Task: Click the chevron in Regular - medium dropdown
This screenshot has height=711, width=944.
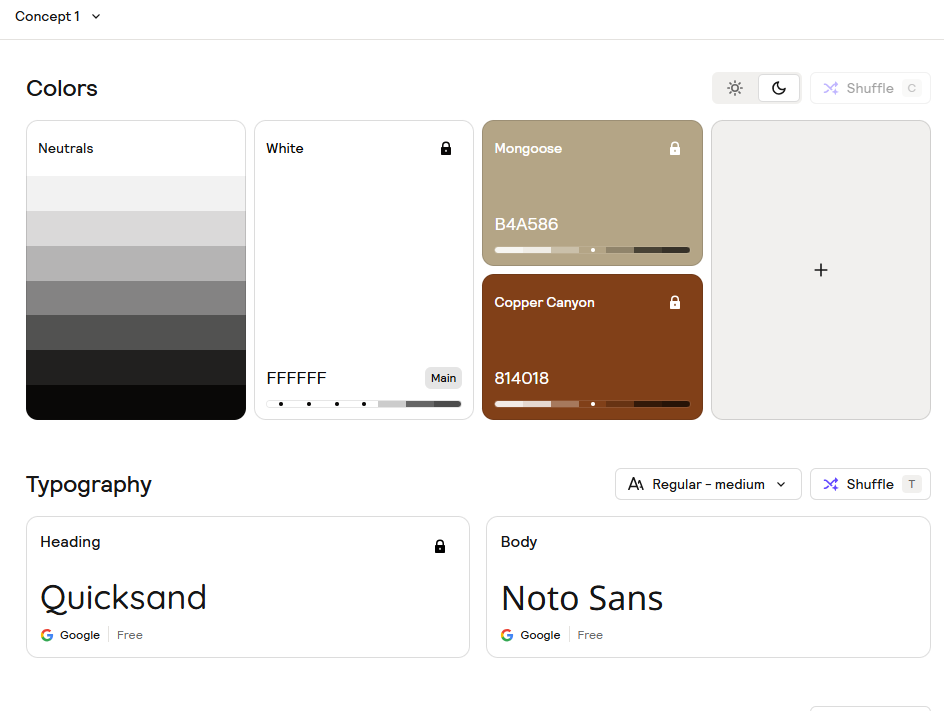Action: coord(781,484)
